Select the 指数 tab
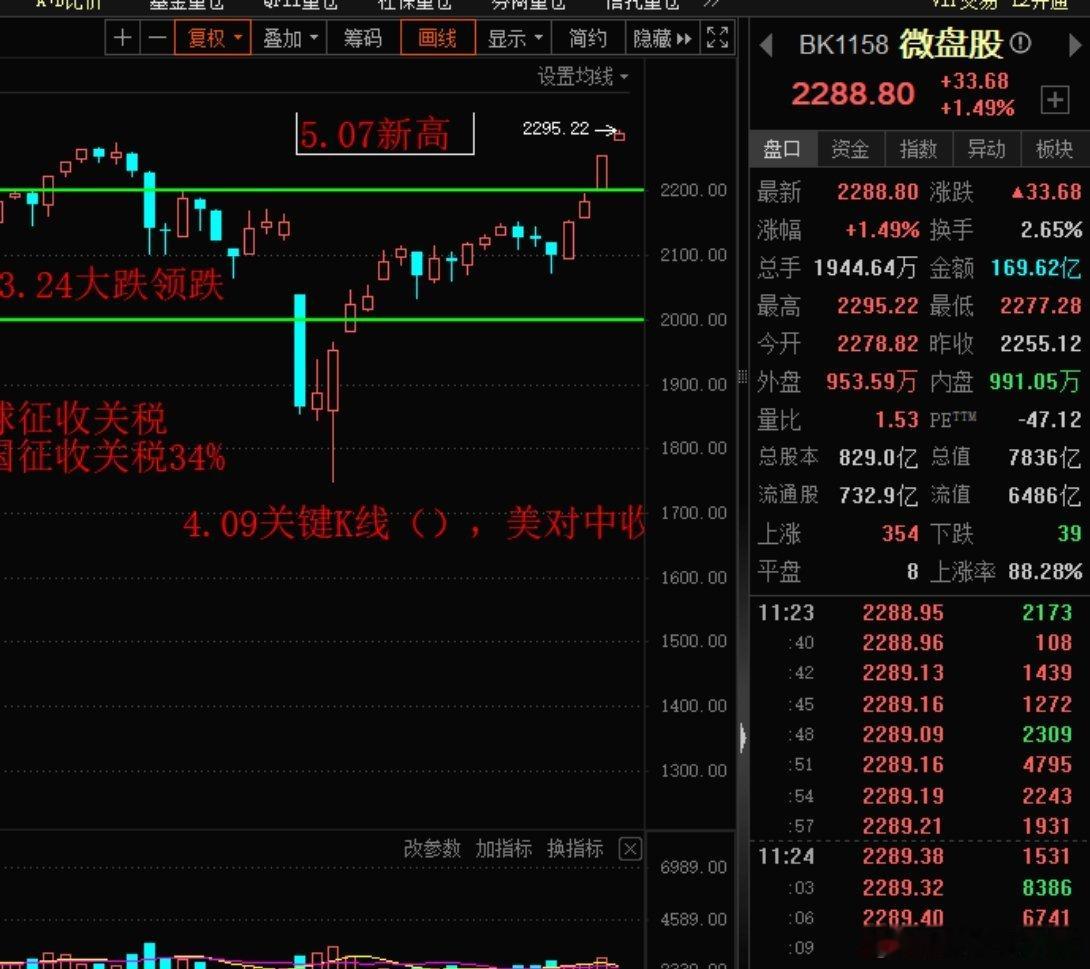 [918, 149]
